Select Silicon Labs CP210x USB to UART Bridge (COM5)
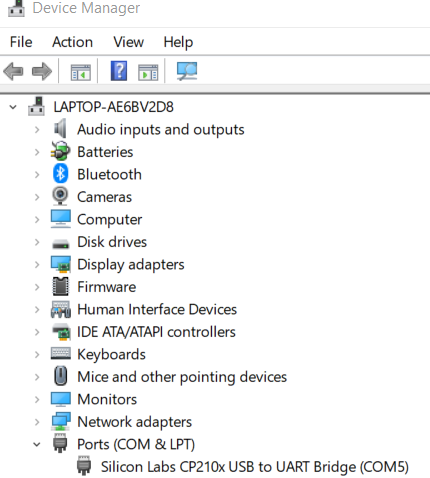The image size is (430, 478). (x=255, y=467)
